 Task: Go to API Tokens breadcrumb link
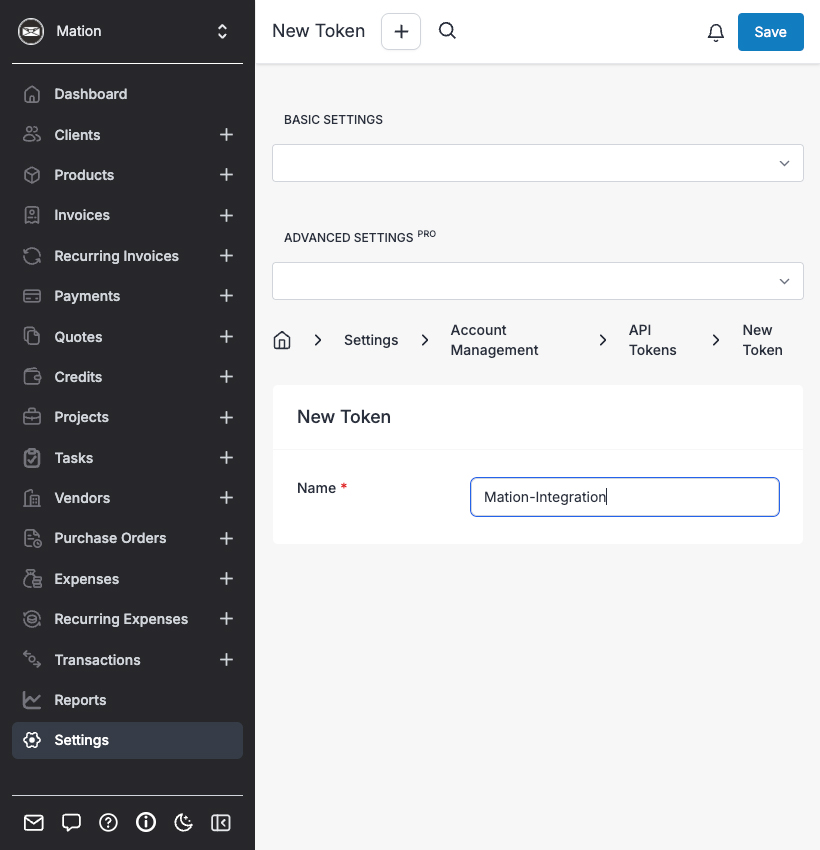pyautogui.click(x=653, y=340)
